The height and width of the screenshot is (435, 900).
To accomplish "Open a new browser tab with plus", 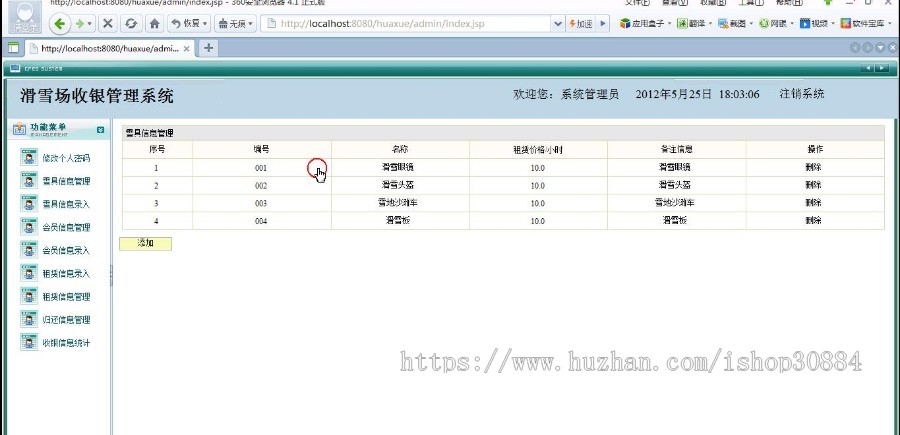I will click(x=208, y=48).
